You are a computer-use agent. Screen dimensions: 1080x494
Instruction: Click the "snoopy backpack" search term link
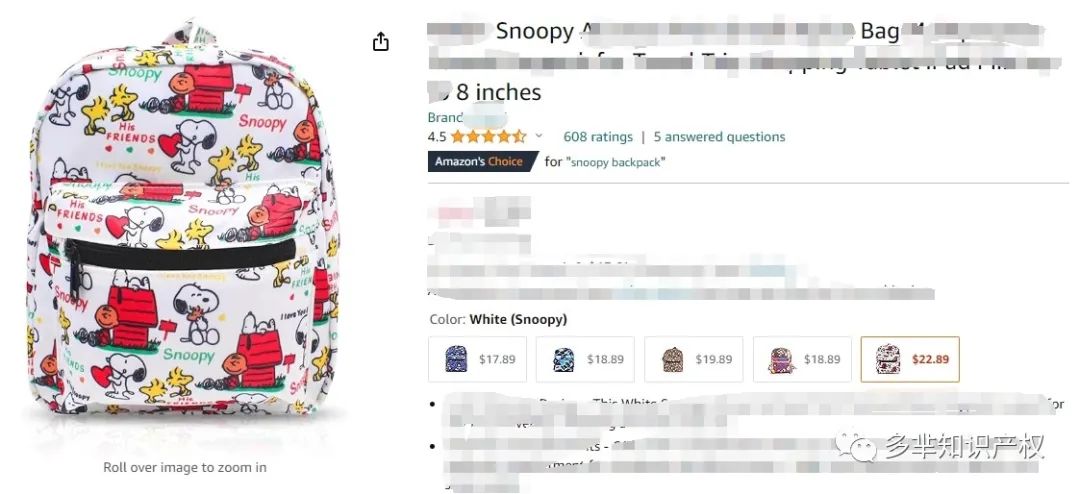(x=615, y=162)
